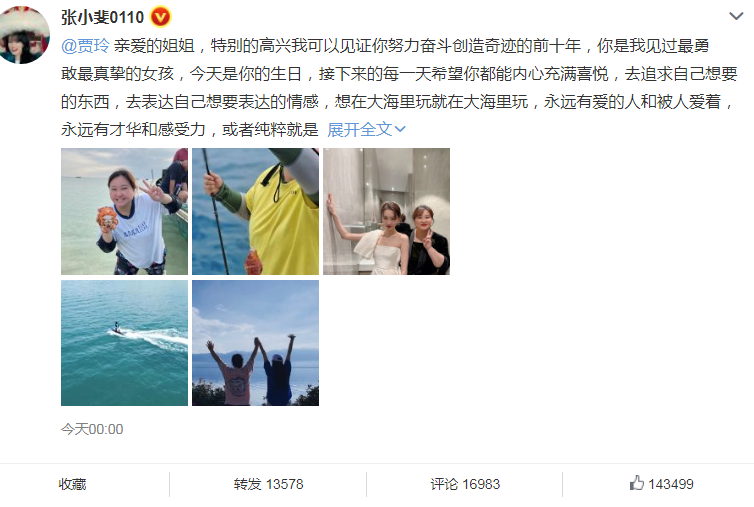This screenshot has width=754, height=507.
Task: Click the thumbs-up like icon
Action: coord(637,482)
